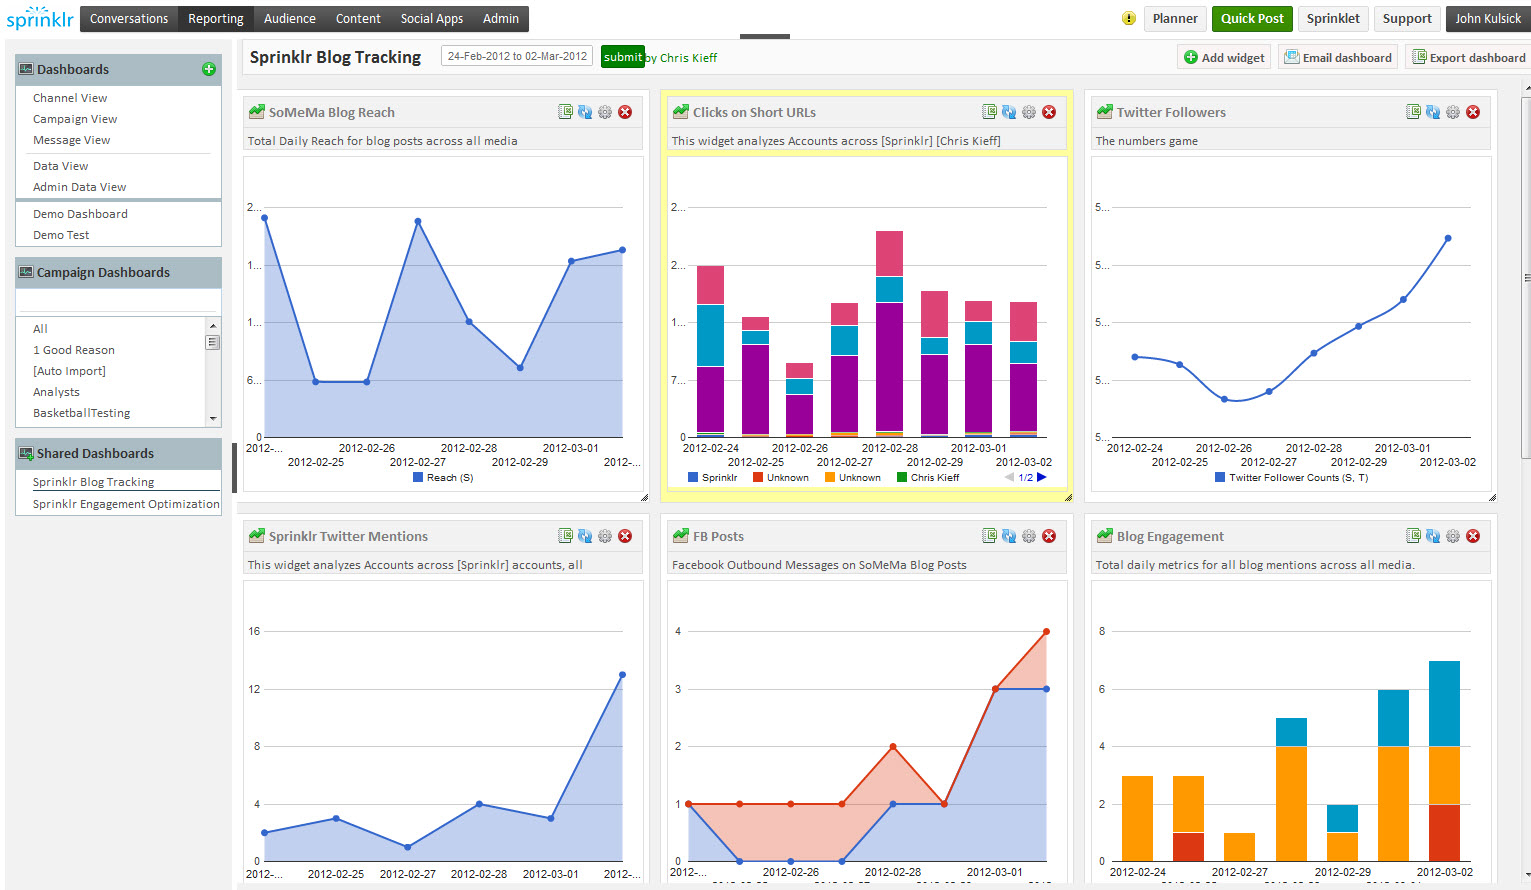Remove the Twitter Followers widget with the red X
Screen dimensions: 1531x890
pos(1473,112)
